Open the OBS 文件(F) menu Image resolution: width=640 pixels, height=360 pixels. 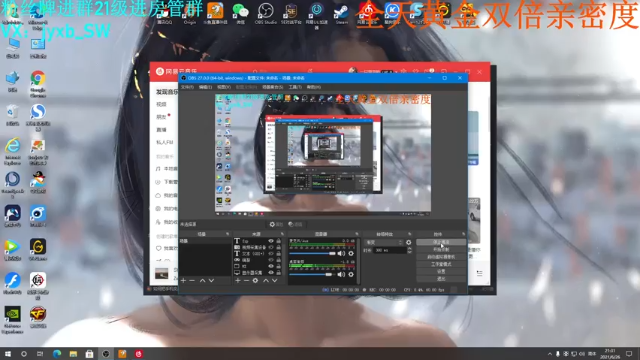[x=187, y=87]
